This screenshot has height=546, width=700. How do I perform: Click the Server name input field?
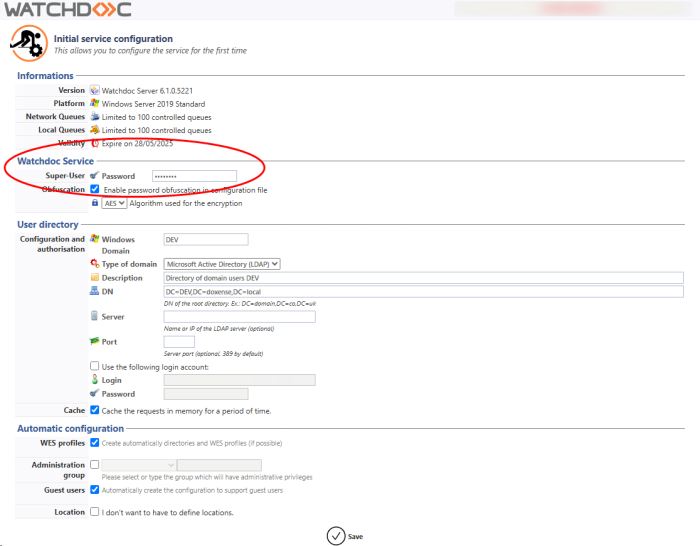[239, 317]
